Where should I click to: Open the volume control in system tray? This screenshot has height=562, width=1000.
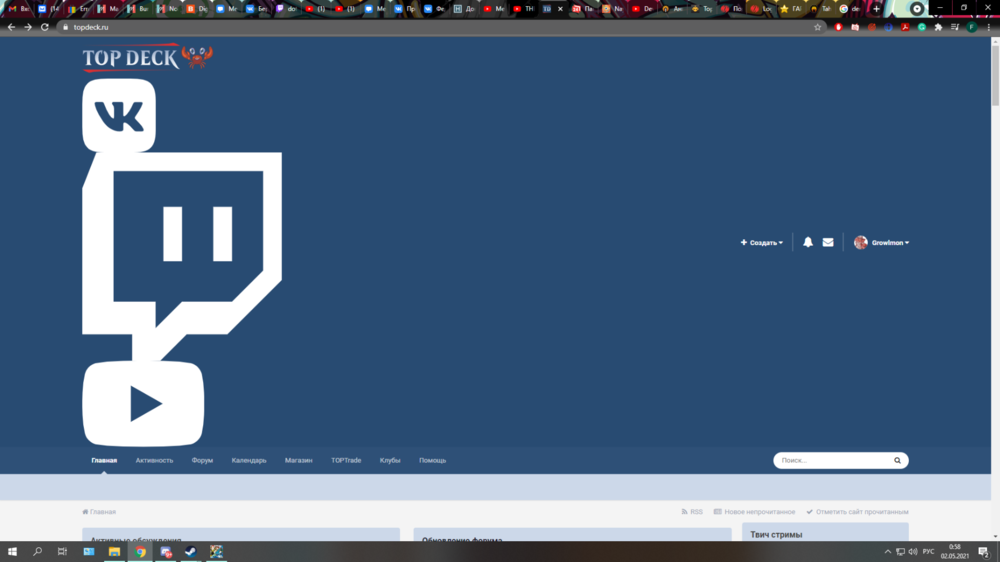click(x=913, y=552)
